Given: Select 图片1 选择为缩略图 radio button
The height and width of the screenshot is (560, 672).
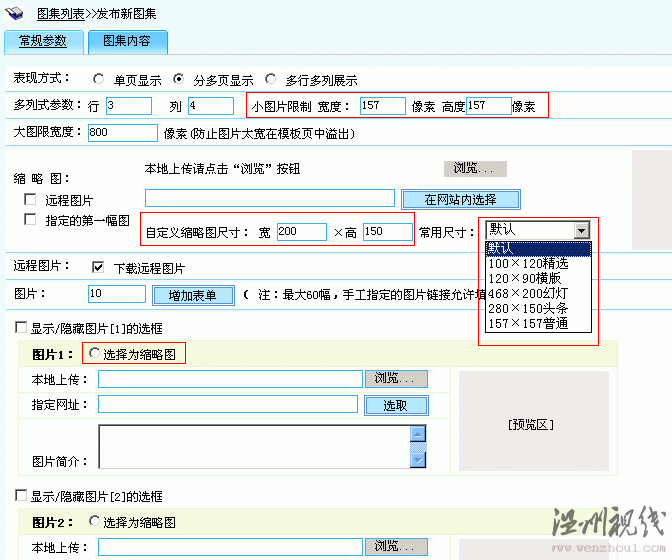Looking at the screenshot, I should pos(95,353).
